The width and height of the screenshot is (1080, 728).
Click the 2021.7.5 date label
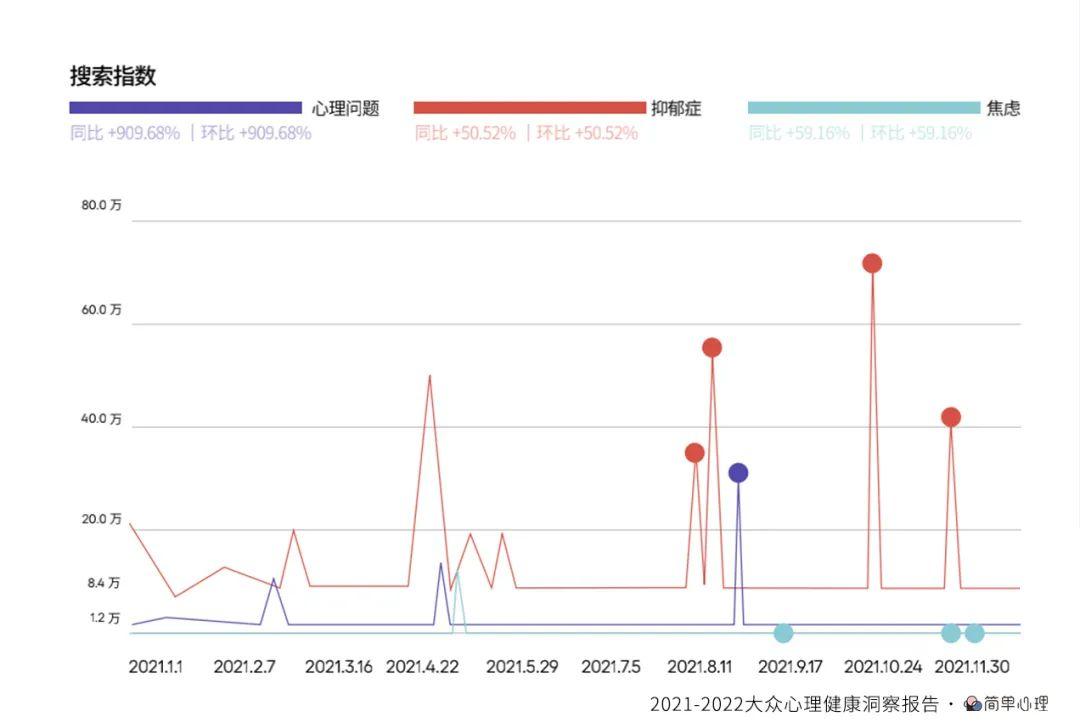point(611,667)
